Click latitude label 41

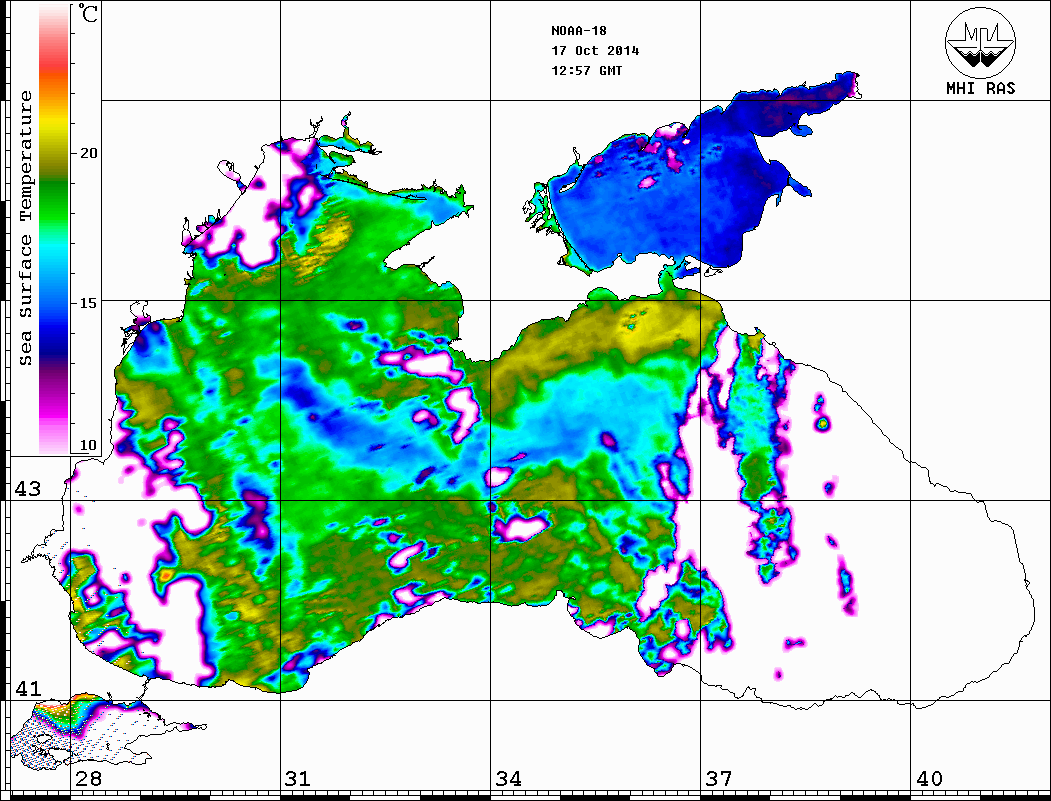point(28,688)
